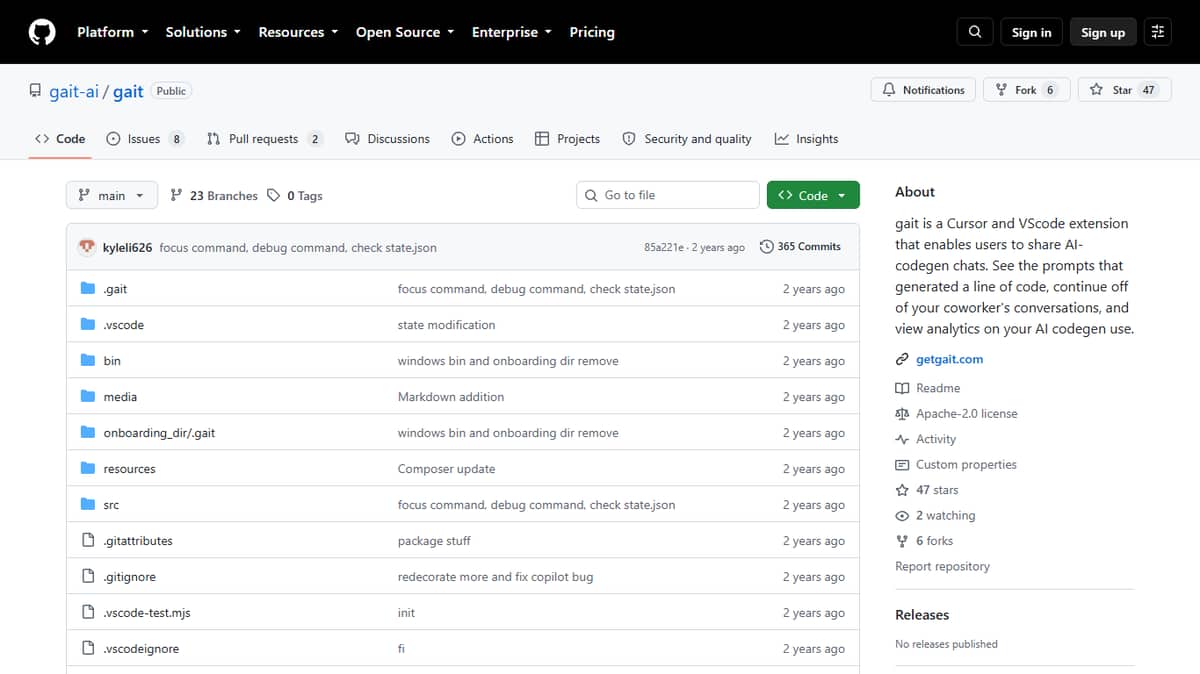The width and height of the screenshot is (1200, 674).
Task: Open the Issues tab
Action: coord(145,139)
